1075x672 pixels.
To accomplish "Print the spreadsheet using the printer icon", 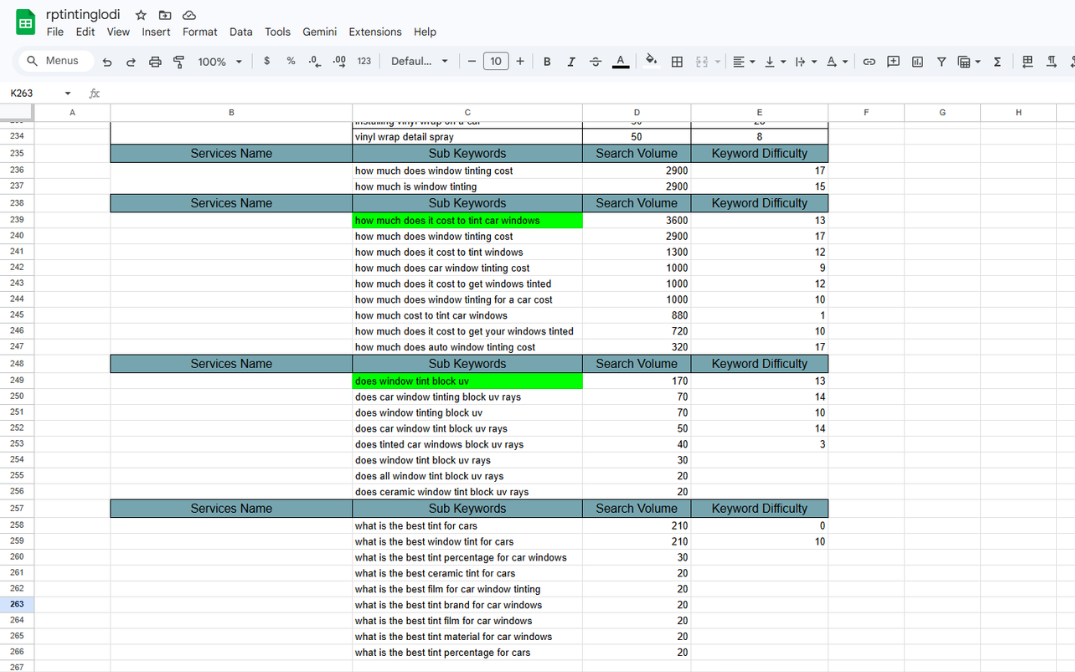I will point(155,62).
